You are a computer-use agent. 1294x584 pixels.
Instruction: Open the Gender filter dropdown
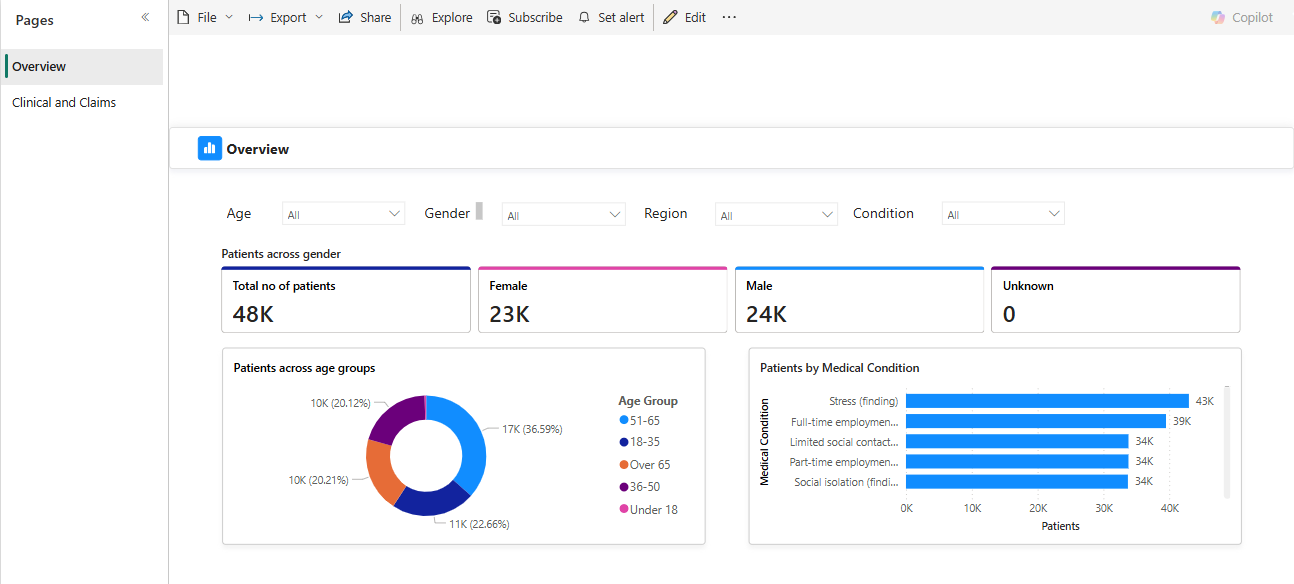tap(563, 214)
